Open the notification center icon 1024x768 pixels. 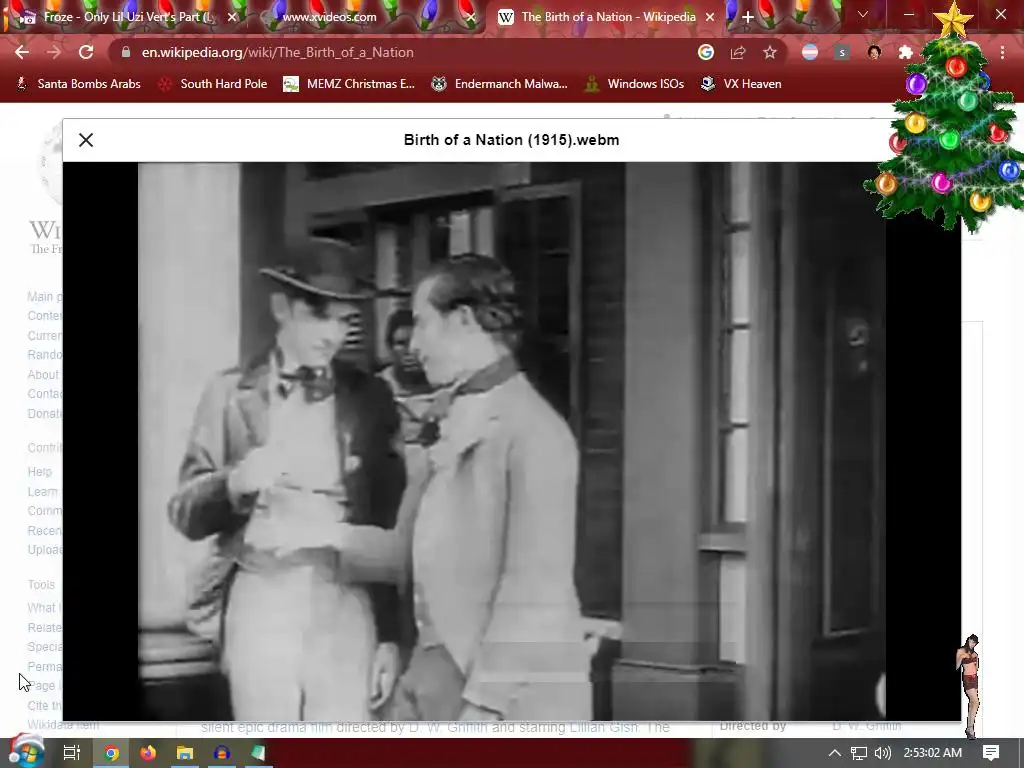[991, 753]
